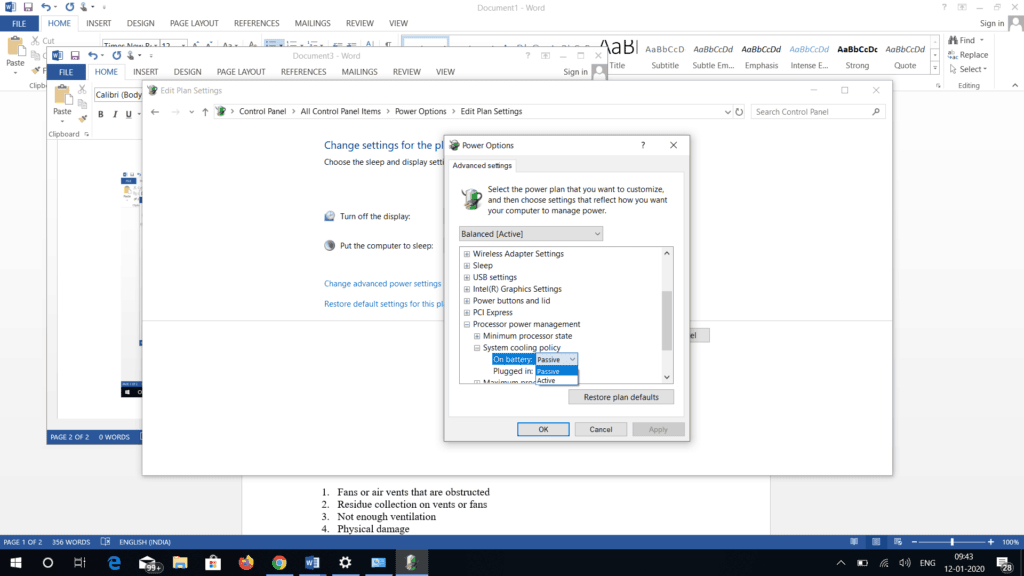Click Restore default settings for this plan link
The height and width of the screenshot is (576, 1024).
click(x=384, y=304)
